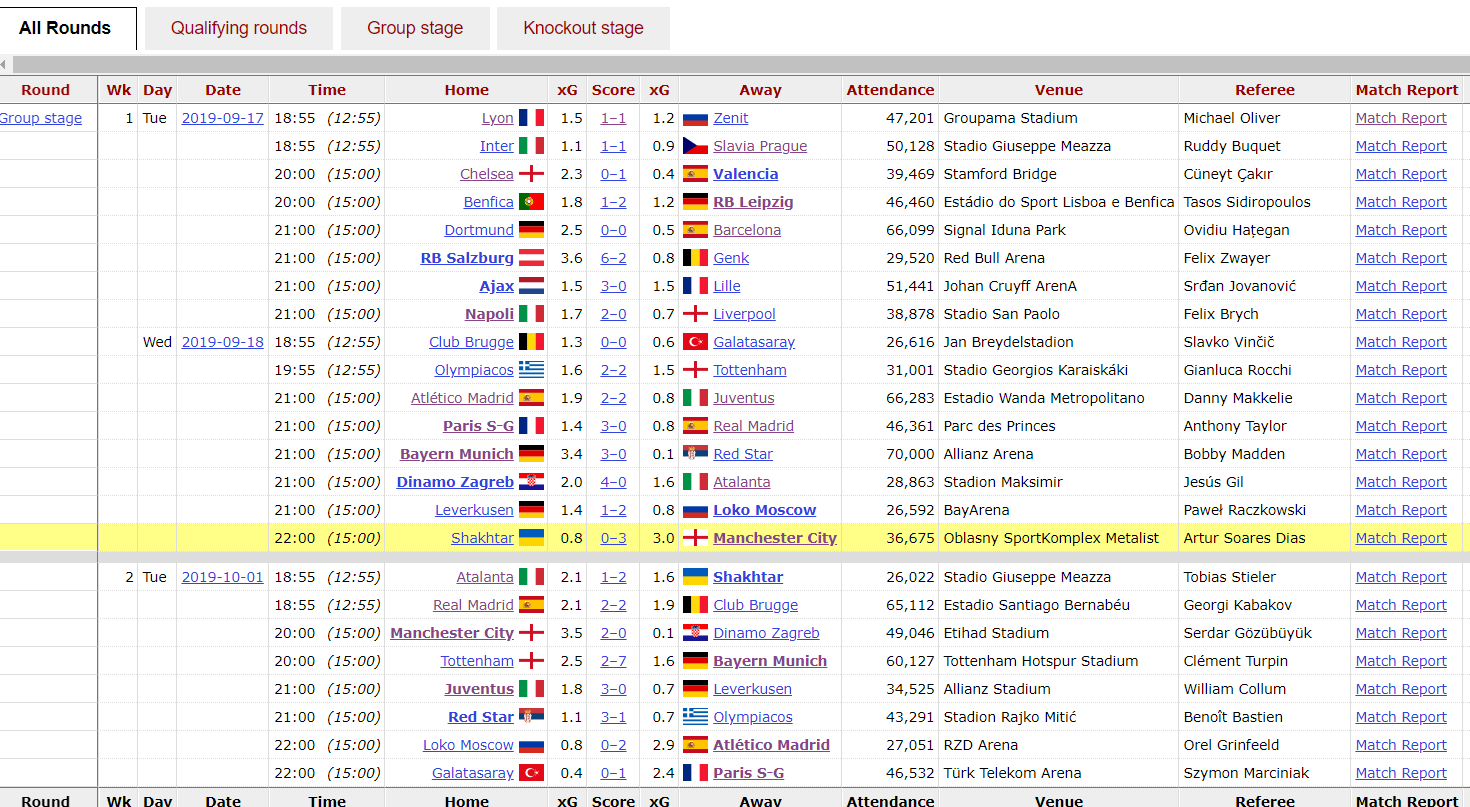Open the 6–2 score for RB Salzburg vs Genk
1470x807 pixels.
click(x=613, y=258)
